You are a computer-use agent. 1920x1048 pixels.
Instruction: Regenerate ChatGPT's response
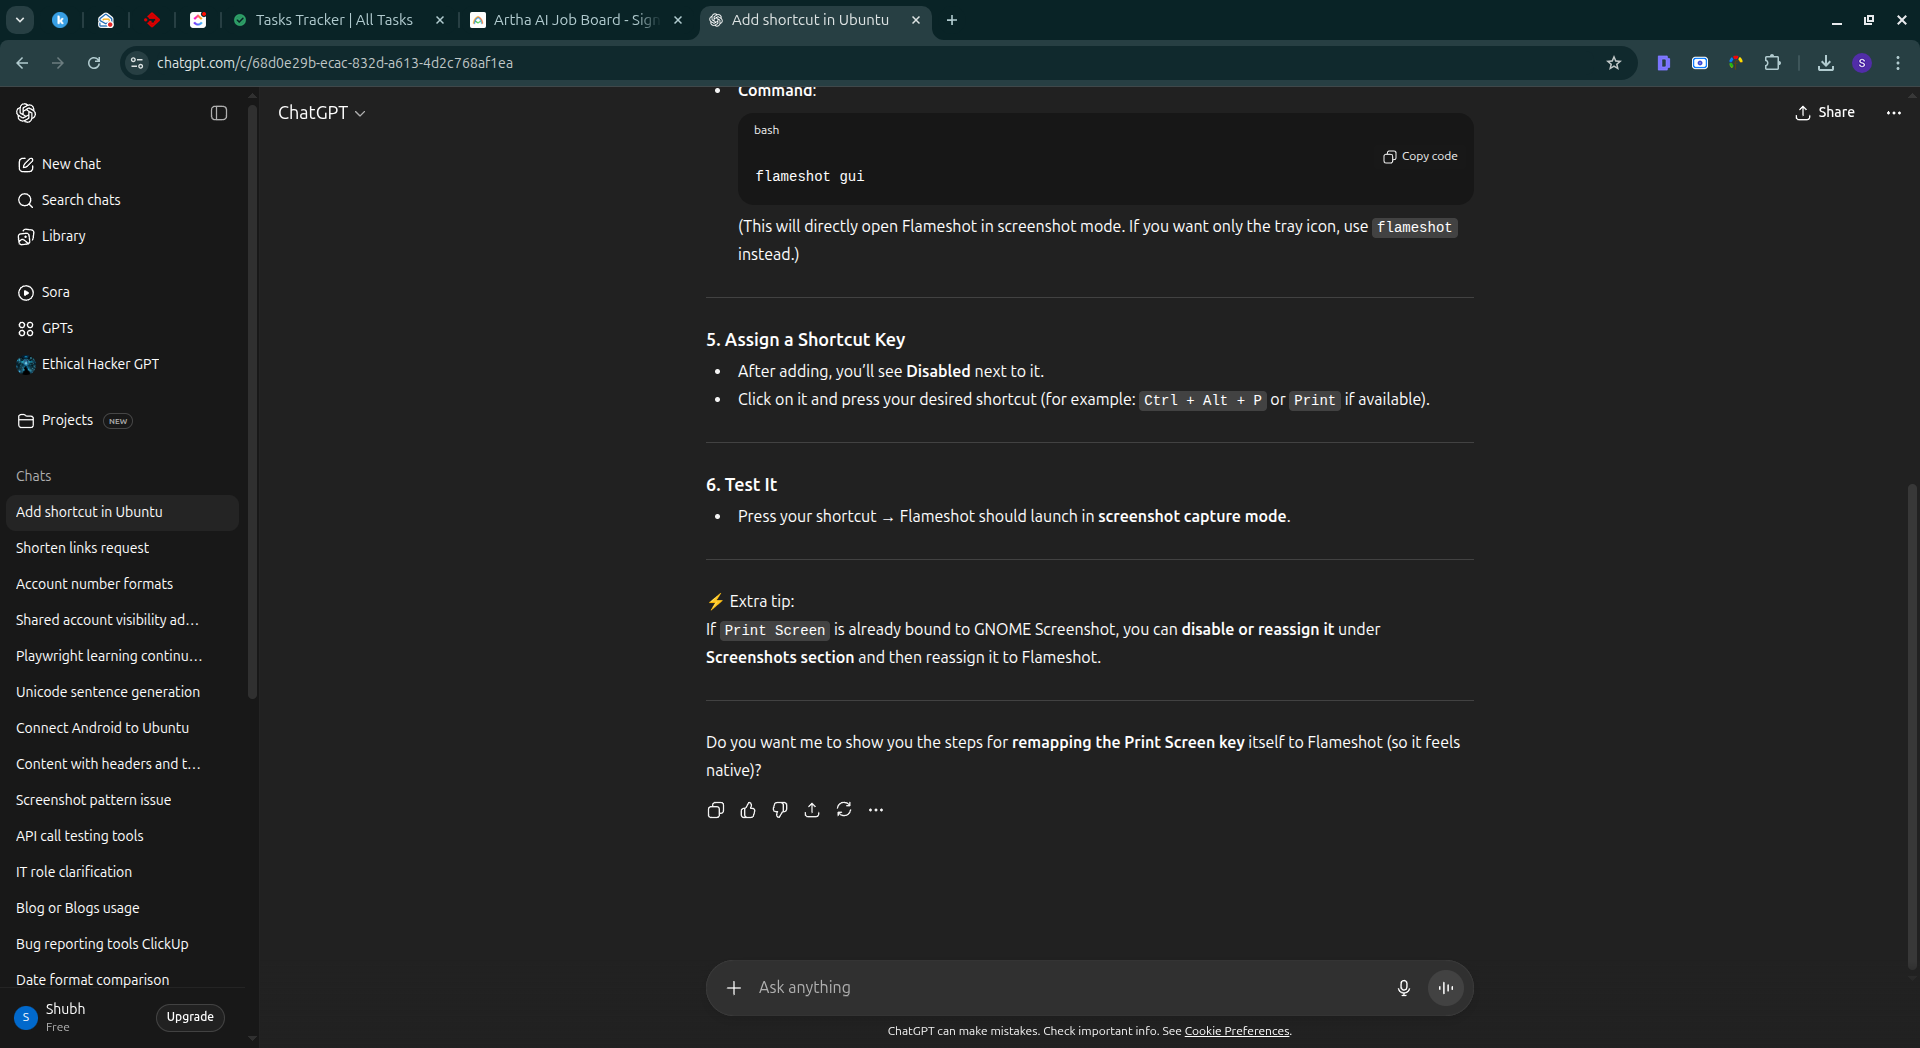[844, 810]
